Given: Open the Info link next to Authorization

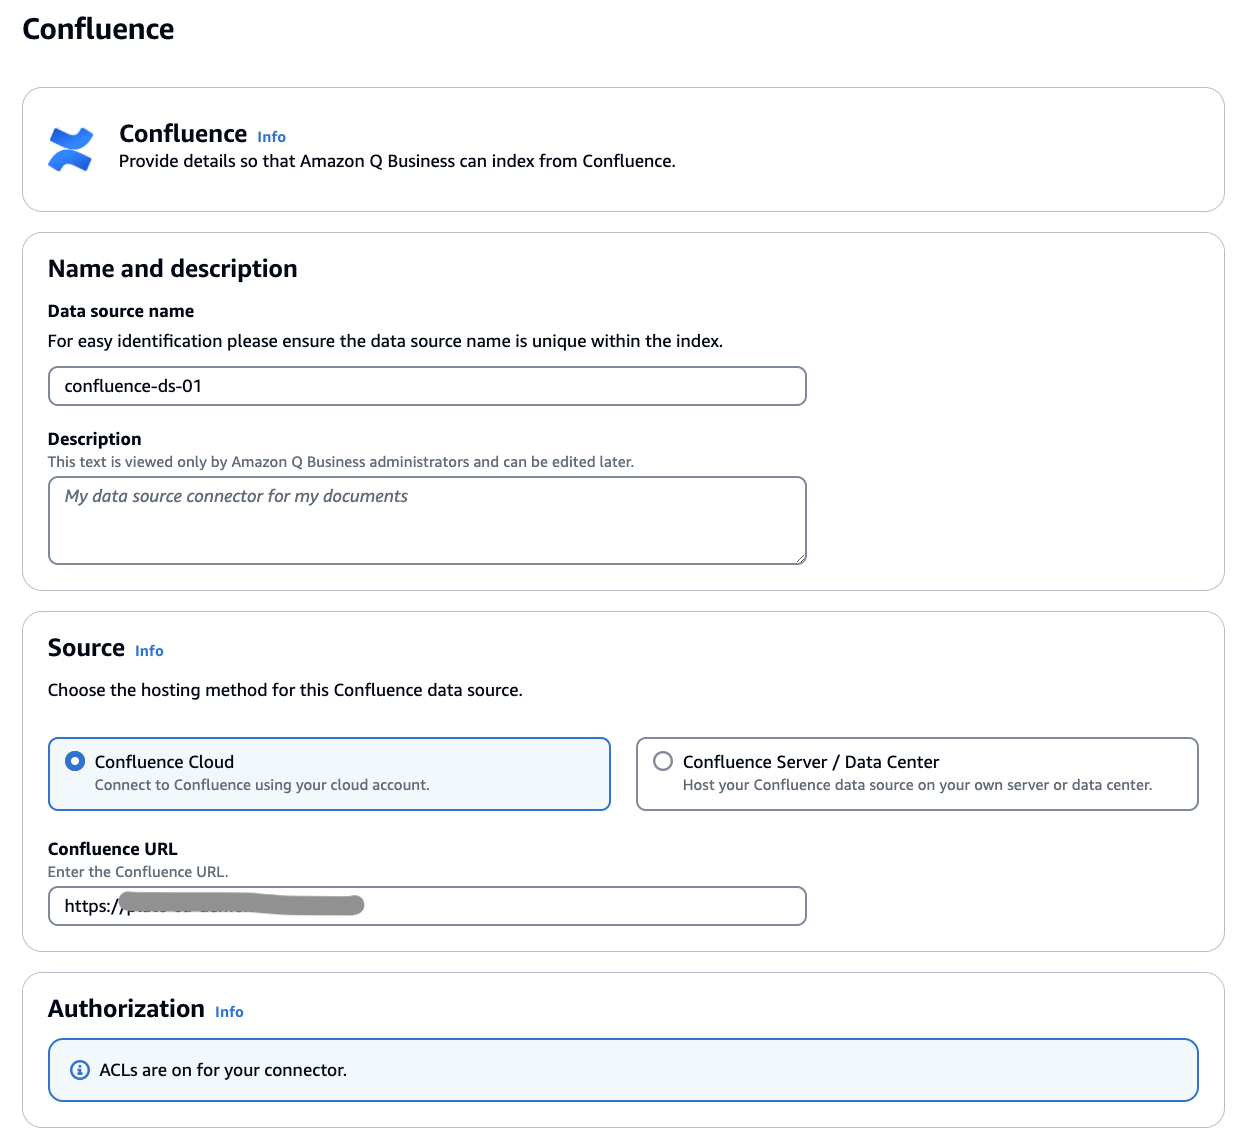Looking at the screenshot, I should click(229, 1012).
